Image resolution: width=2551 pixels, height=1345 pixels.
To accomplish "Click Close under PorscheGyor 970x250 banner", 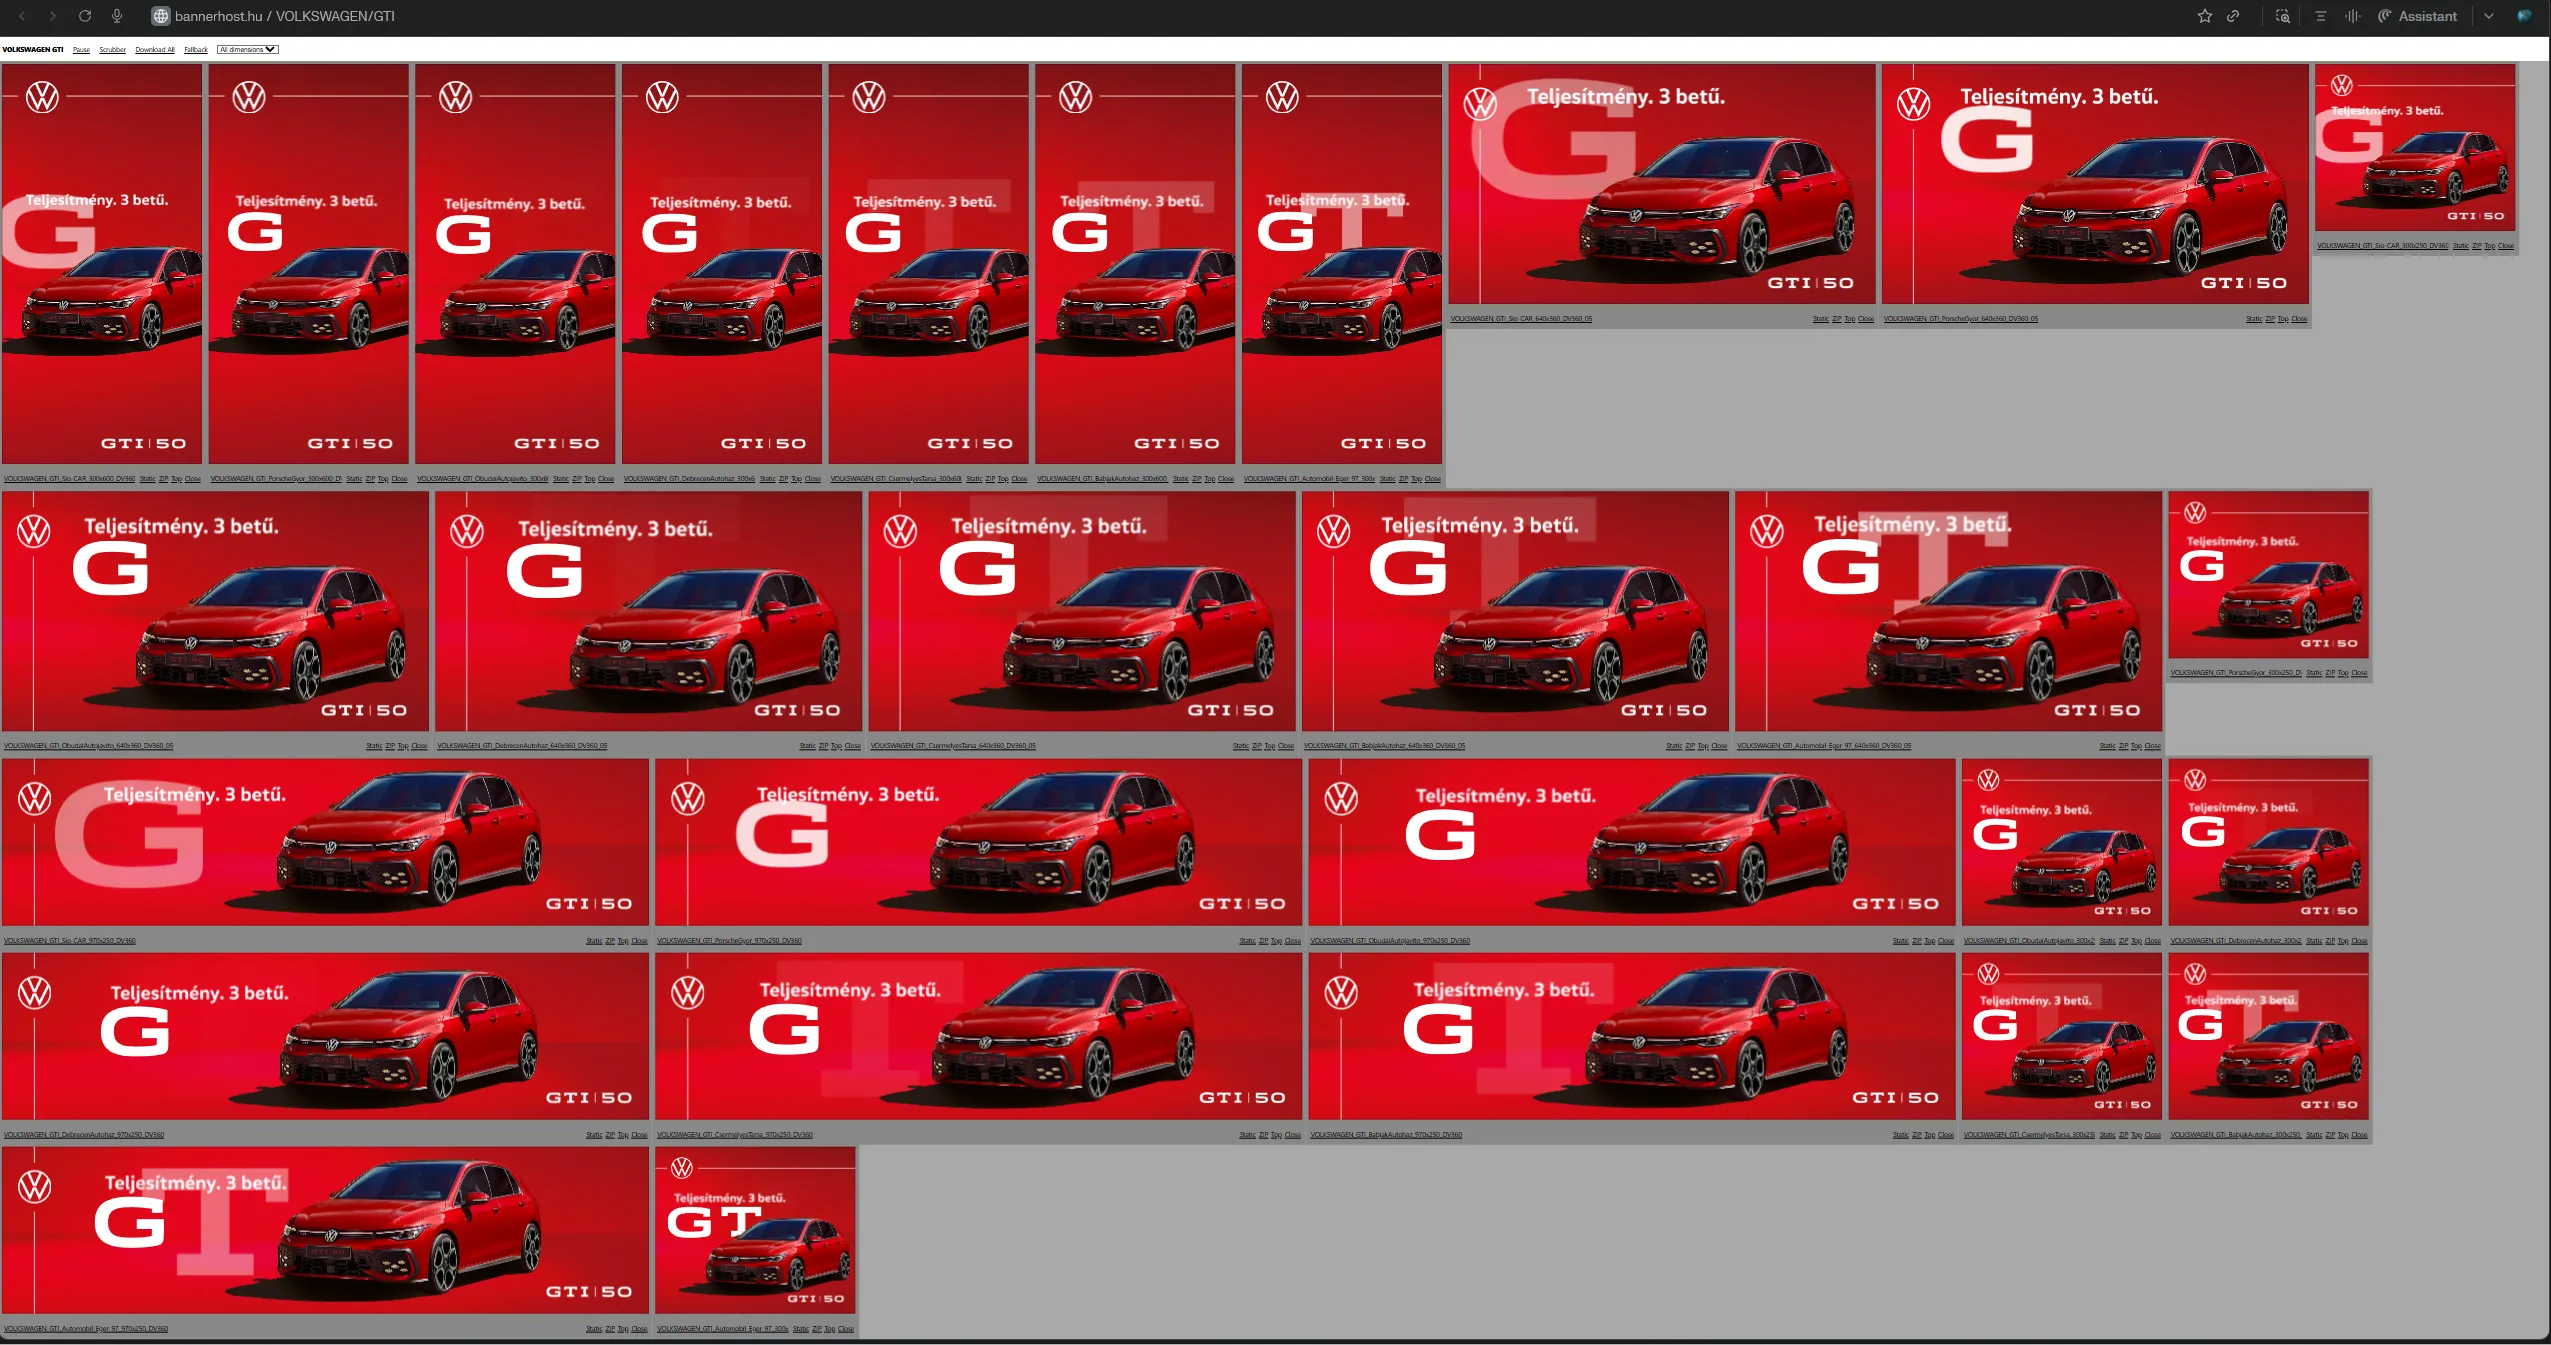I will tap(1293, 941).
